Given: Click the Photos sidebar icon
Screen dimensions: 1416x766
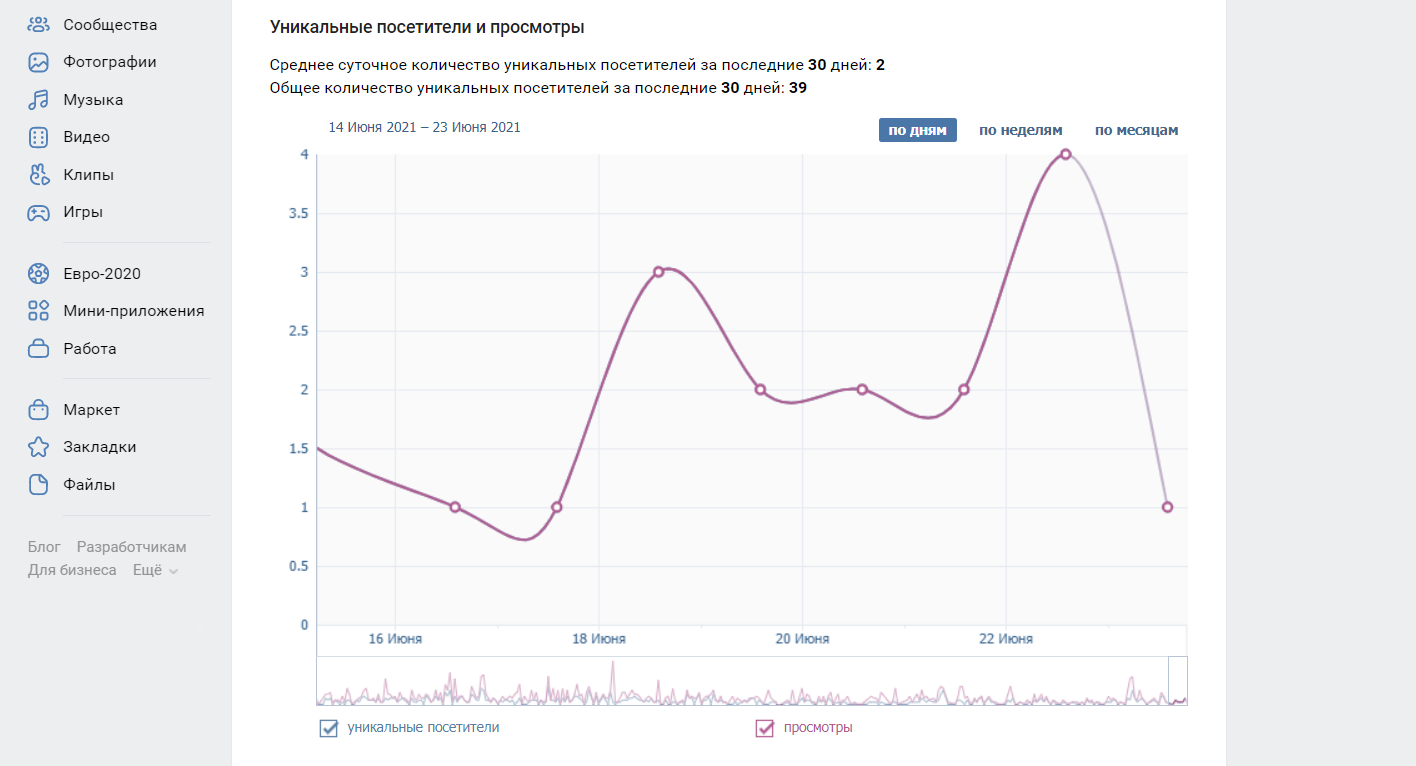Looking at the screenshot, I should point(38,62).
